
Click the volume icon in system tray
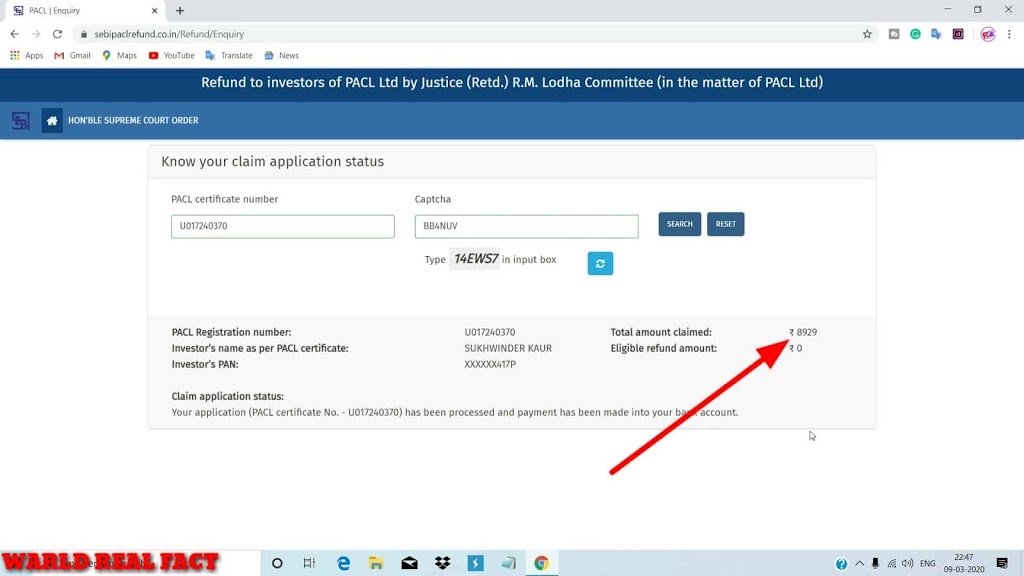pos(908,563)
